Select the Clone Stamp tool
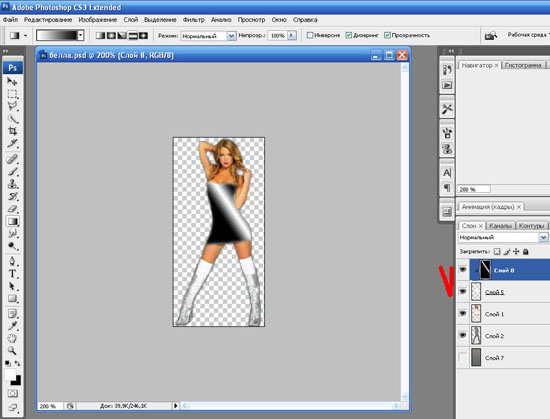550x419 pixels. 12,184
